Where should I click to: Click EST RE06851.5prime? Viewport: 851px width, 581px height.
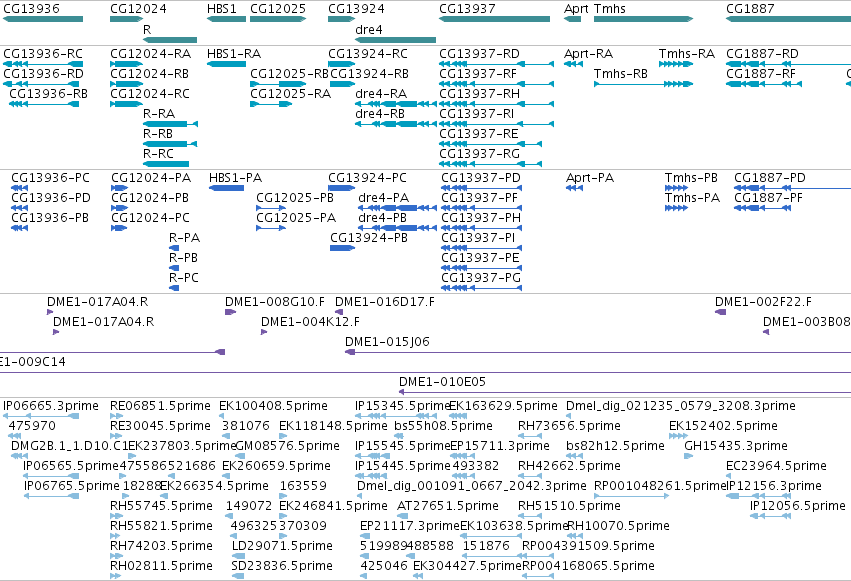click(117, 416)
